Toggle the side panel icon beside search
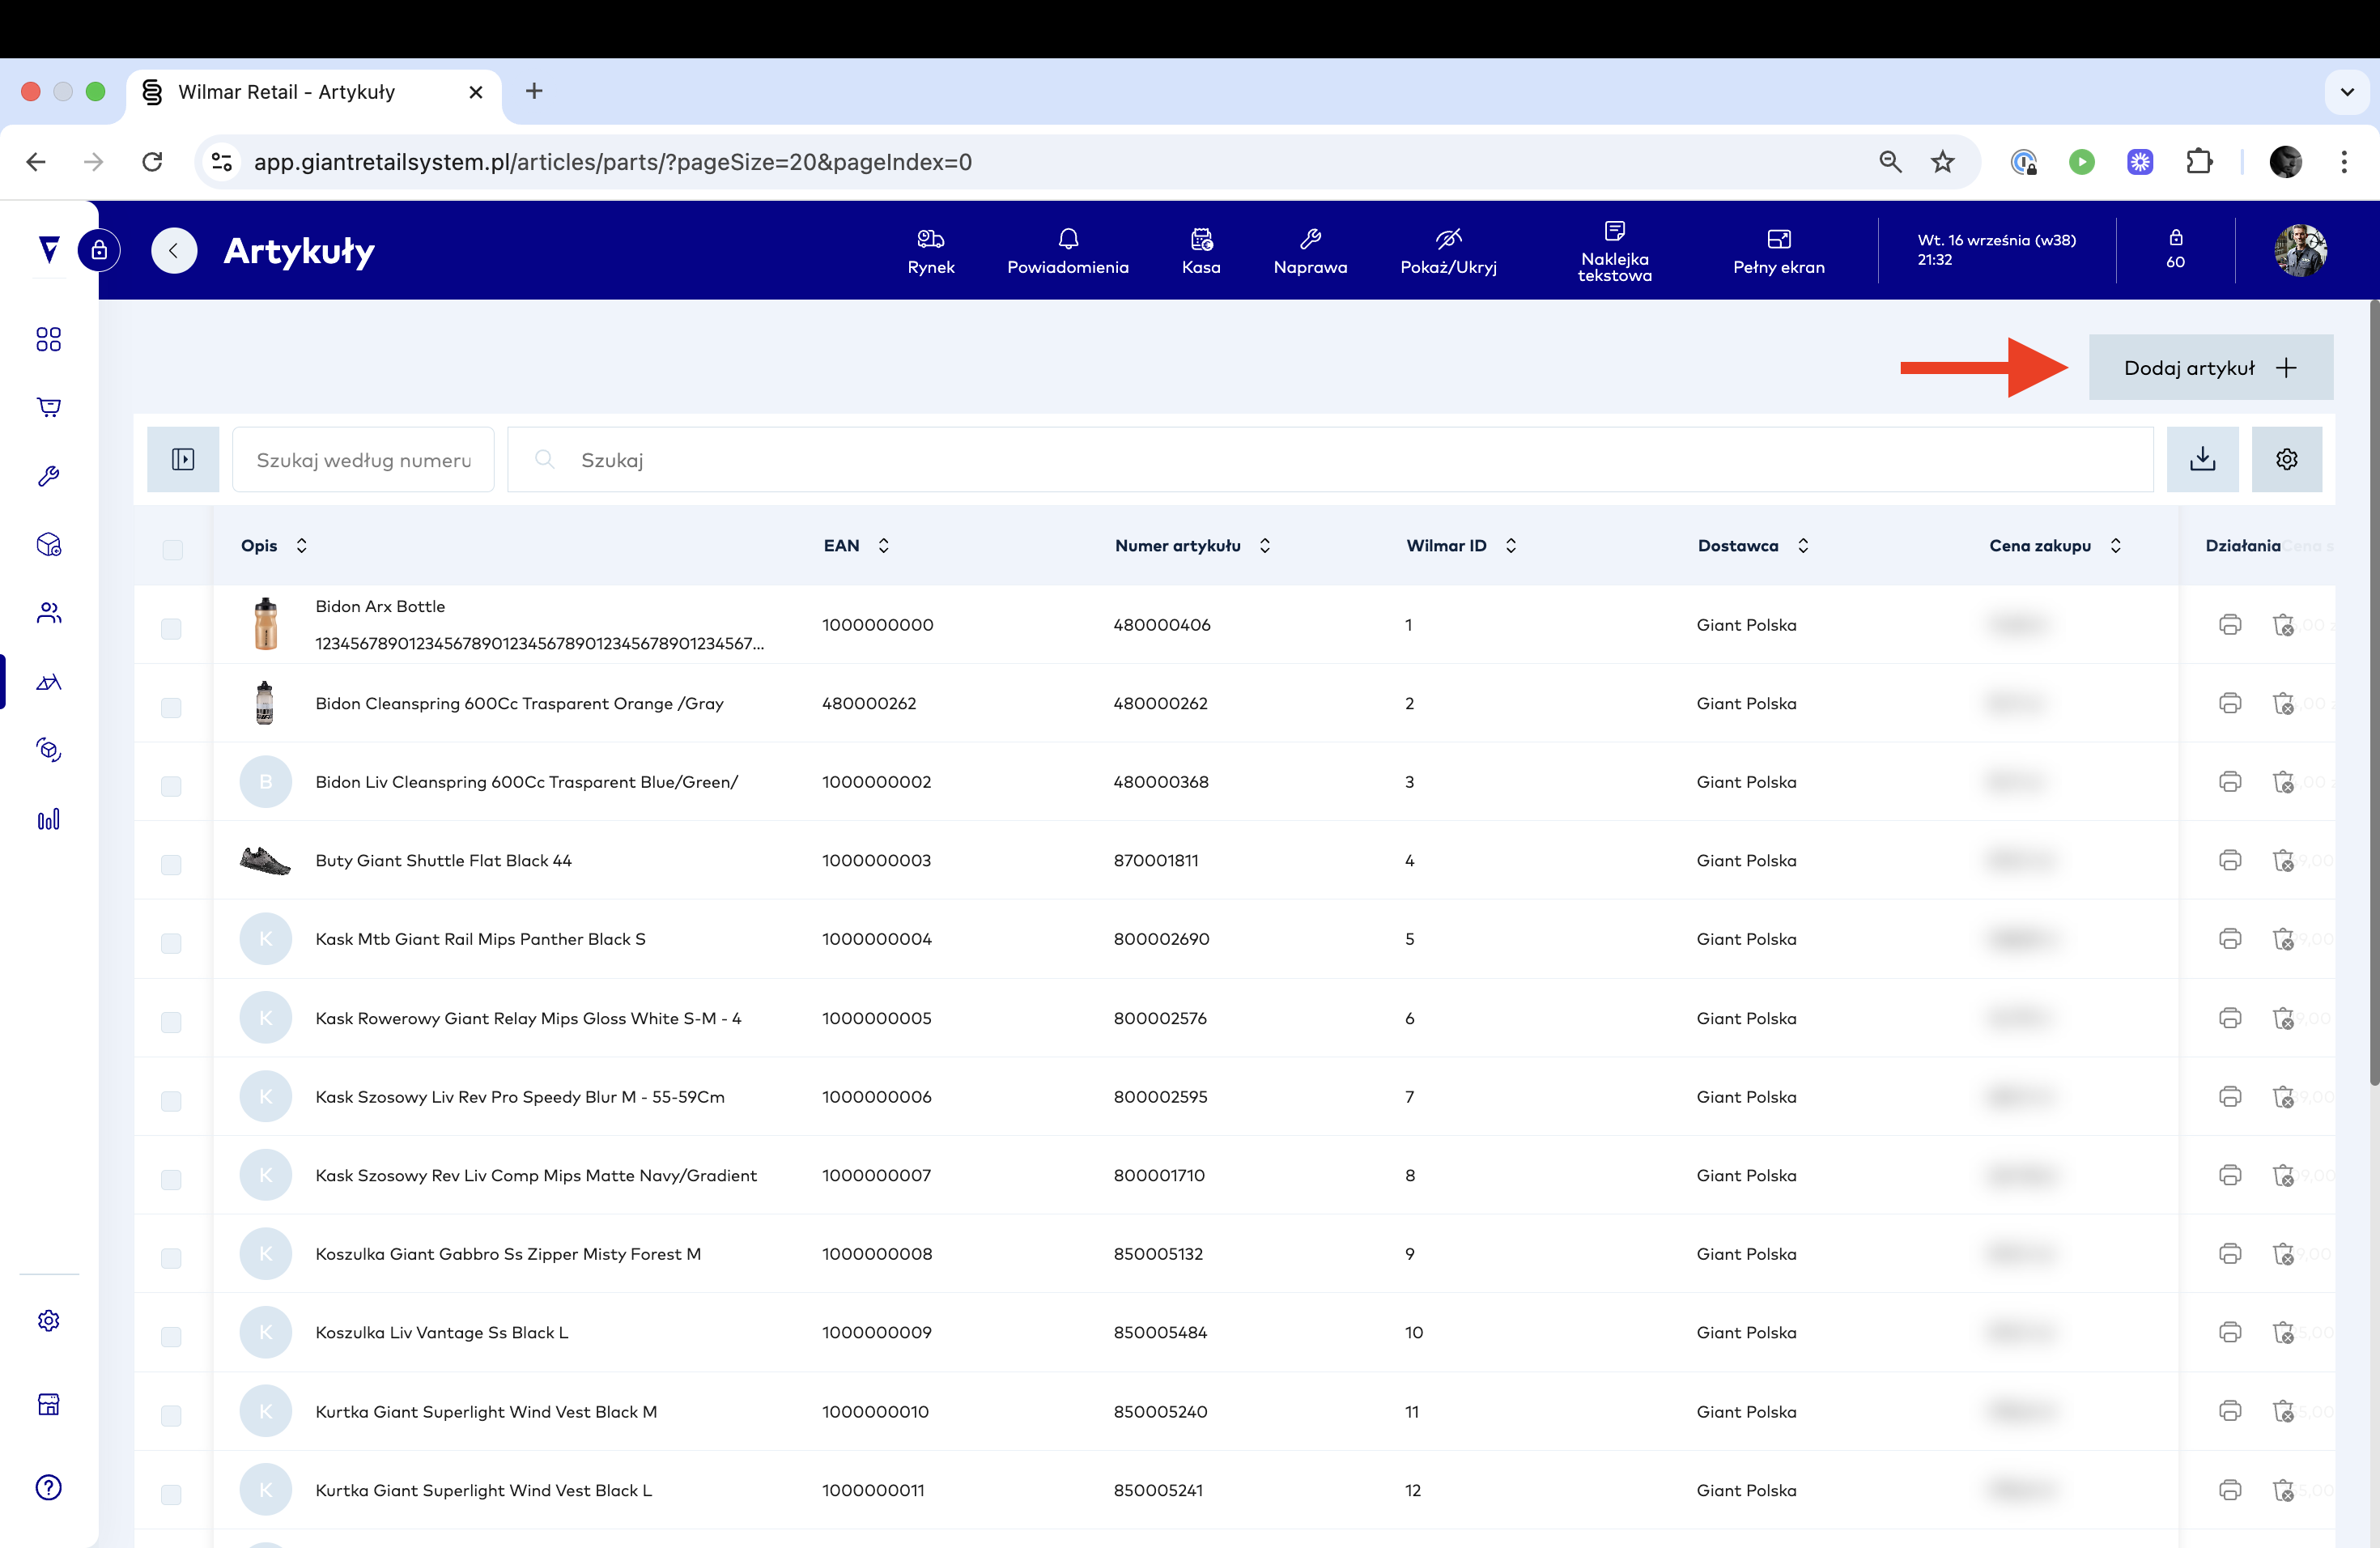 pos(183,459)
